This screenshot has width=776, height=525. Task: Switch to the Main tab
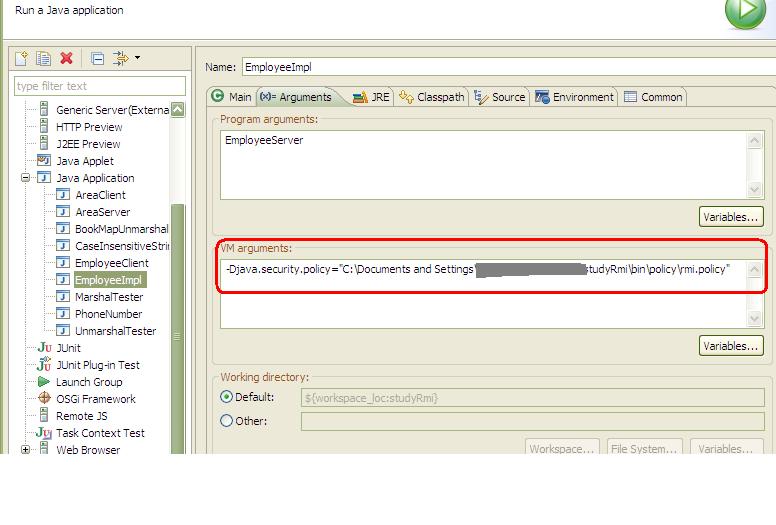[x=232, y=97]
